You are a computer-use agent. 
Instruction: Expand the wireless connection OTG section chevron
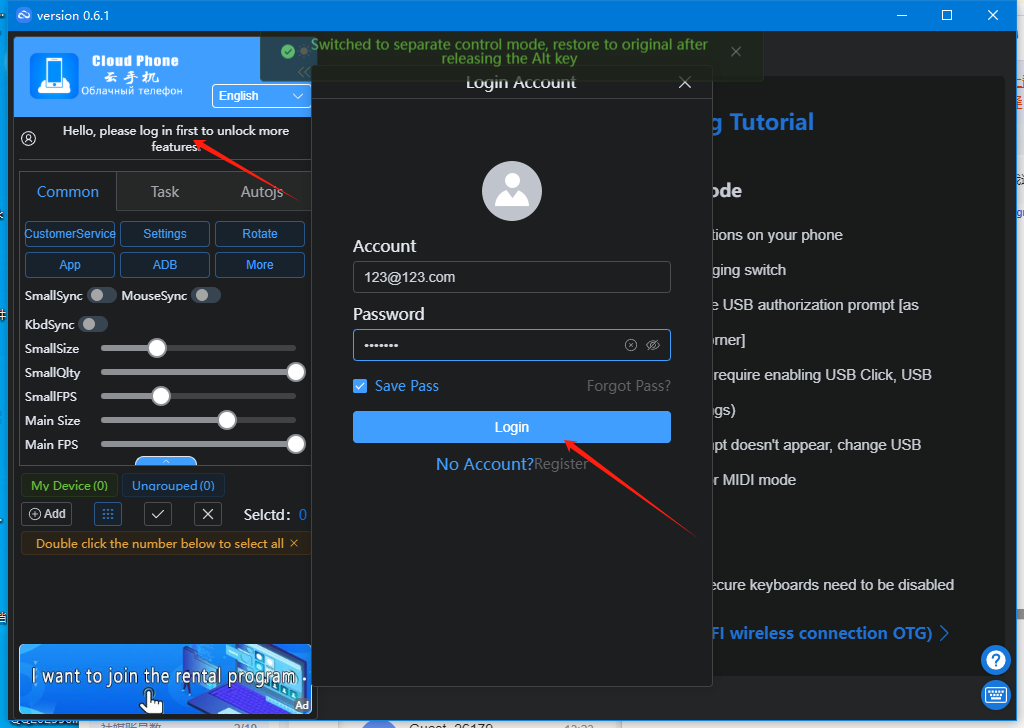click(x=944, y=633)
